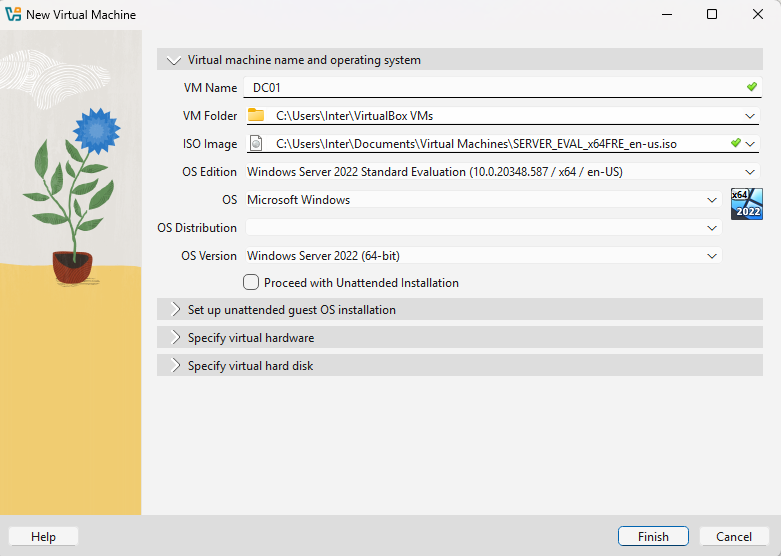The height and width of the screenshot is (556, 781).
Task: Click the VirtualBox logo in title bar
Action: coord(13,14)
